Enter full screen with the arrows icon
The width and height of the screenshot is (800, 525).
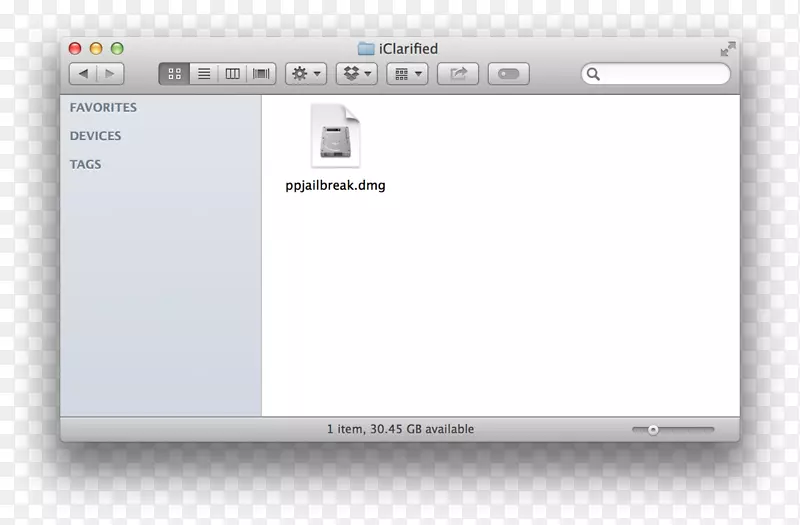728,49
